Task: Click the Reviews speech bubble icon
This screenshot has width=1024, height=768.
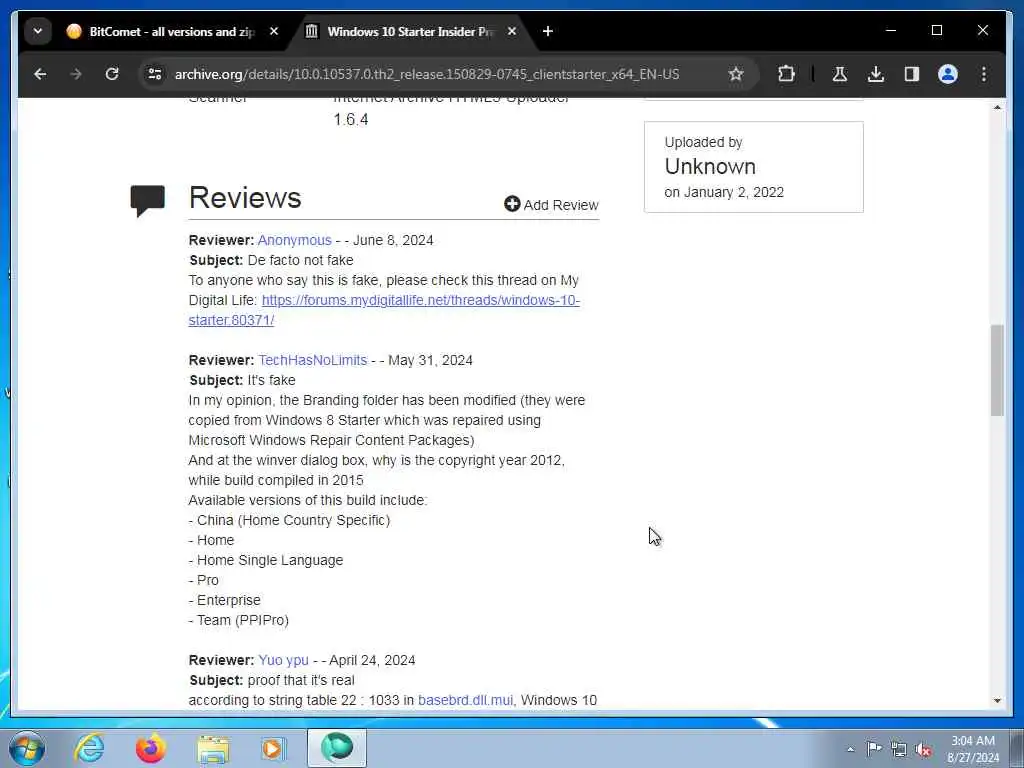Action: [148, 200]
